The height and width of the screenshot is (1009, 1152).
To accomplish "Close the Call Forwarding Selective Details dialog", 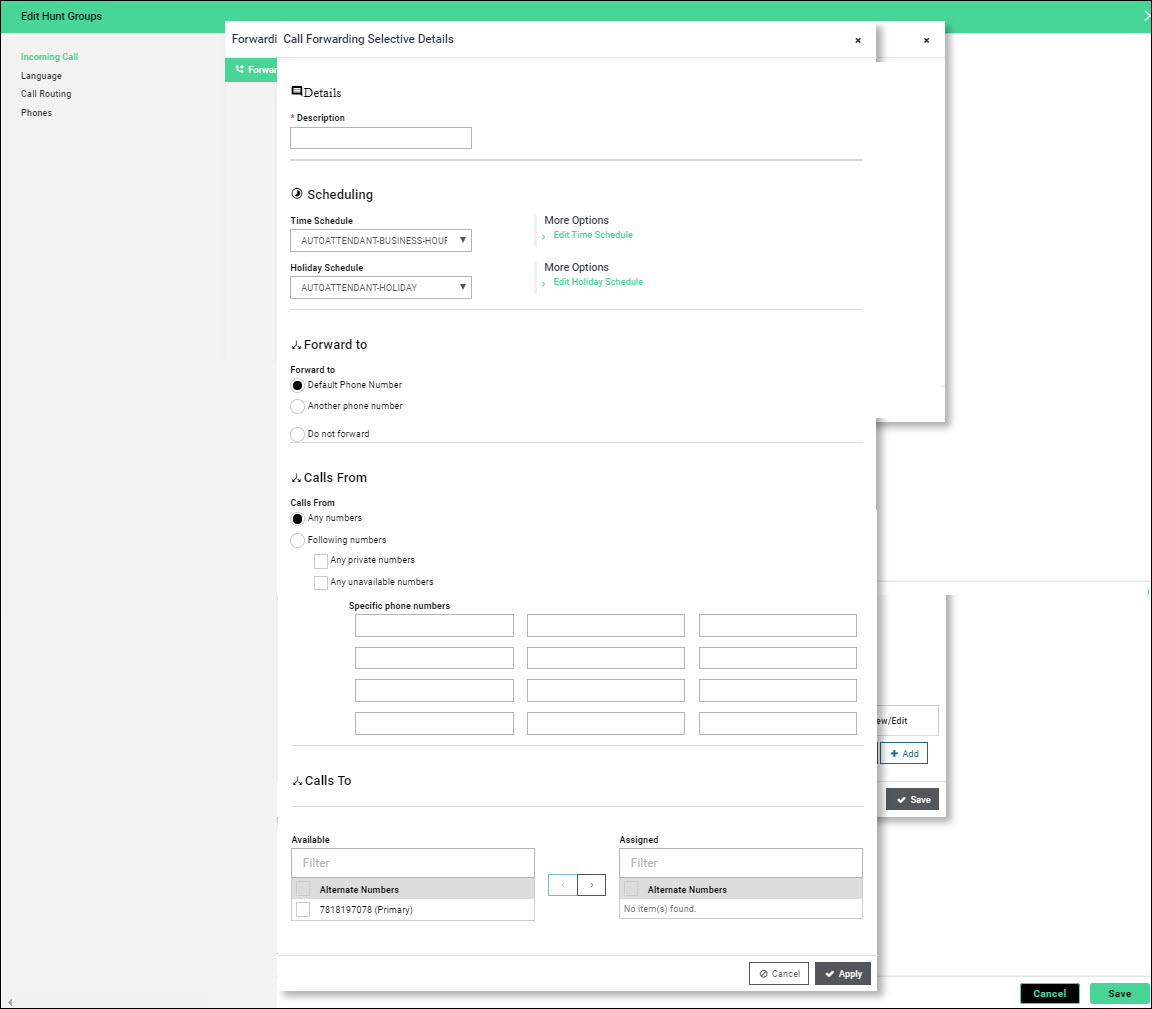I will (857, 41).
